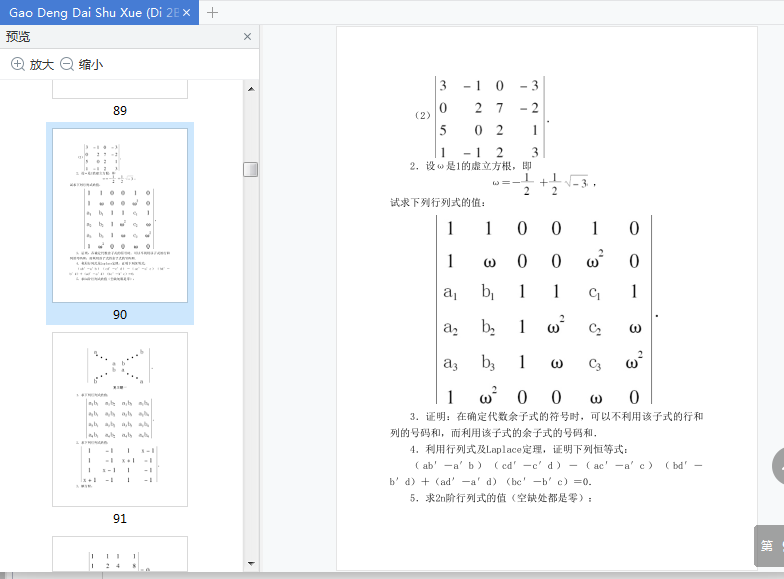
Task: Click the (2) determinant label
Action: coord(422,116)
